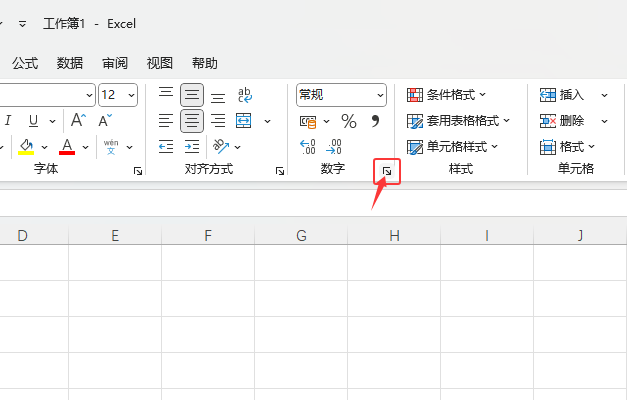Open 对齐方式 settings dialog launcher

pyautogui.click(x=280, y=172)
